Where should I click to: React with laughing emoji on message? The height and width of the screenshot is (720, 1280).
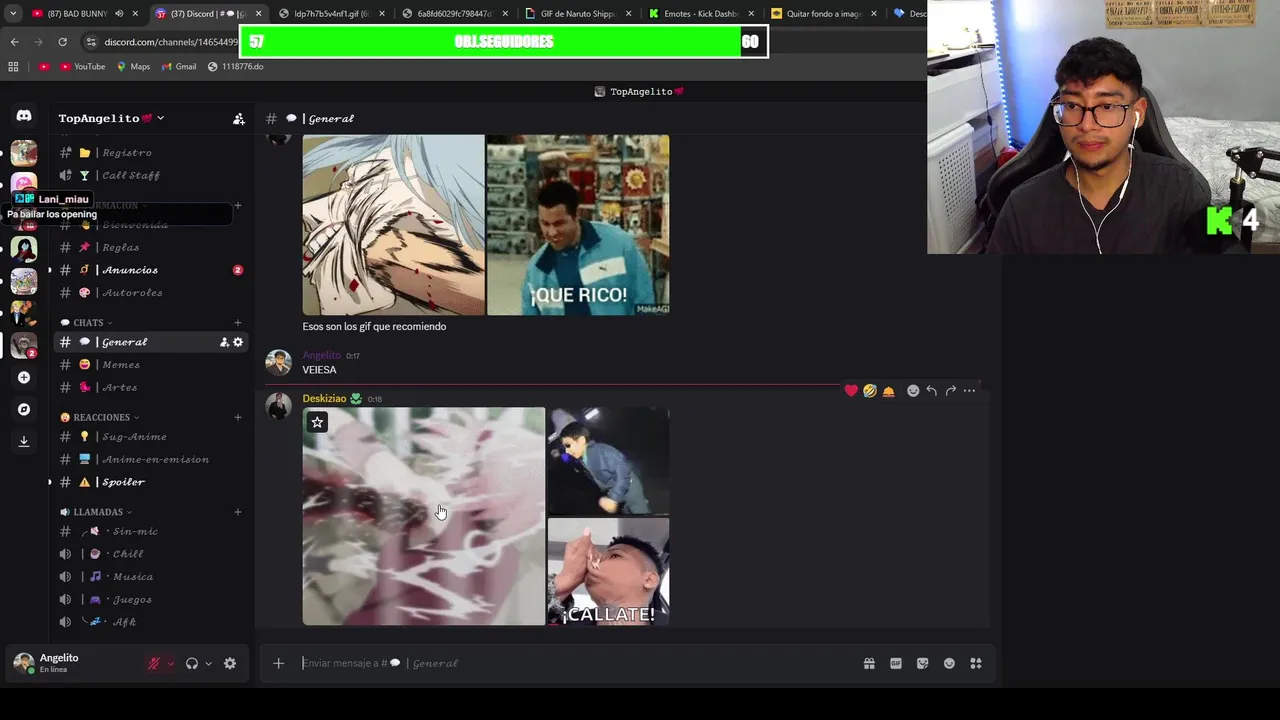[x=870, y=391]
